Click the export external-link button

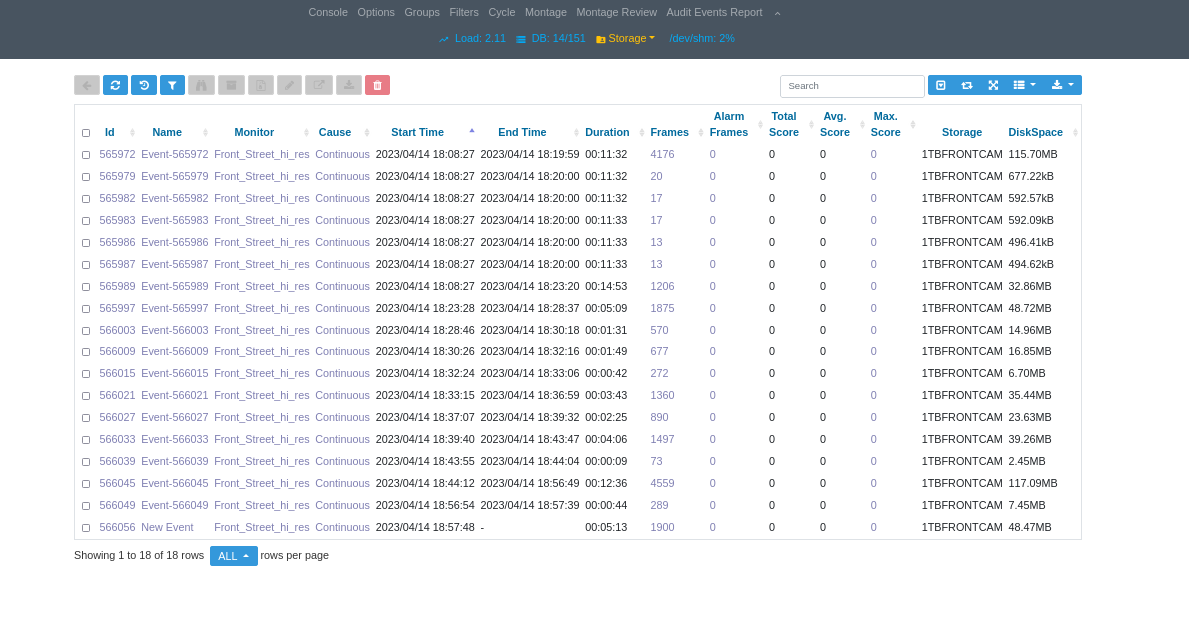click(x=319, y=85)
